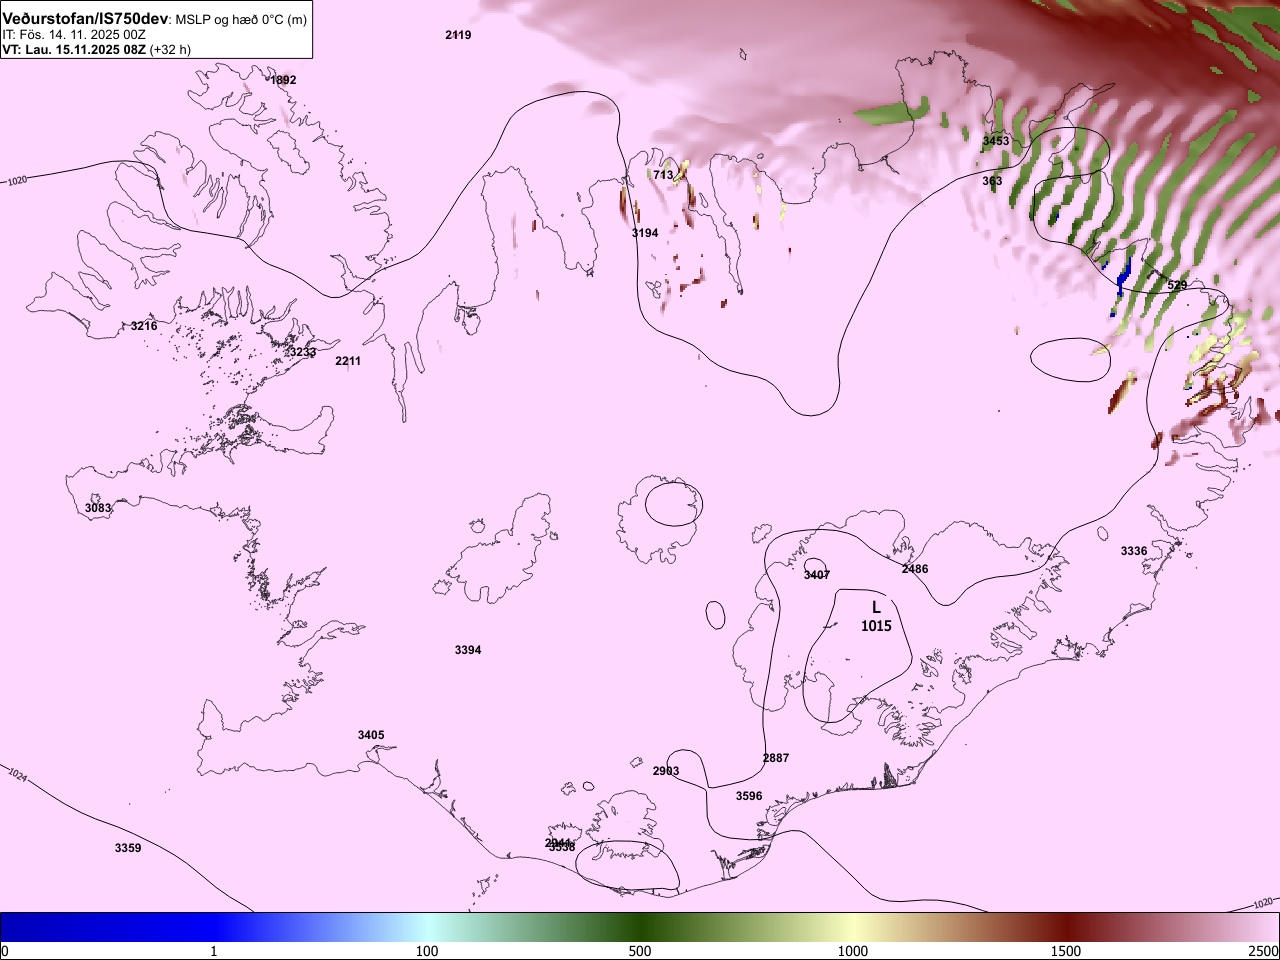Click the height value "3596"
This screenshot has height=960, width=1280.
[749, 796]
